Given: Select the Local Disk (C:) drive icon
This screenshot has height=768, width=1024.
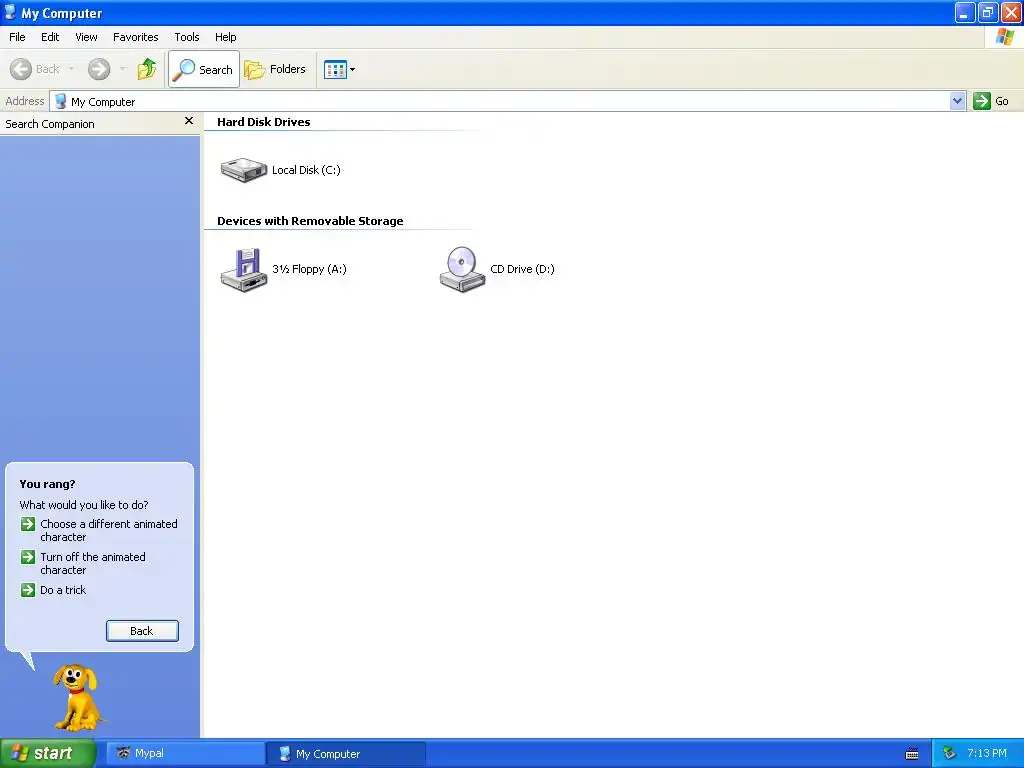Looking at the screenshot, I should point(244,170).
